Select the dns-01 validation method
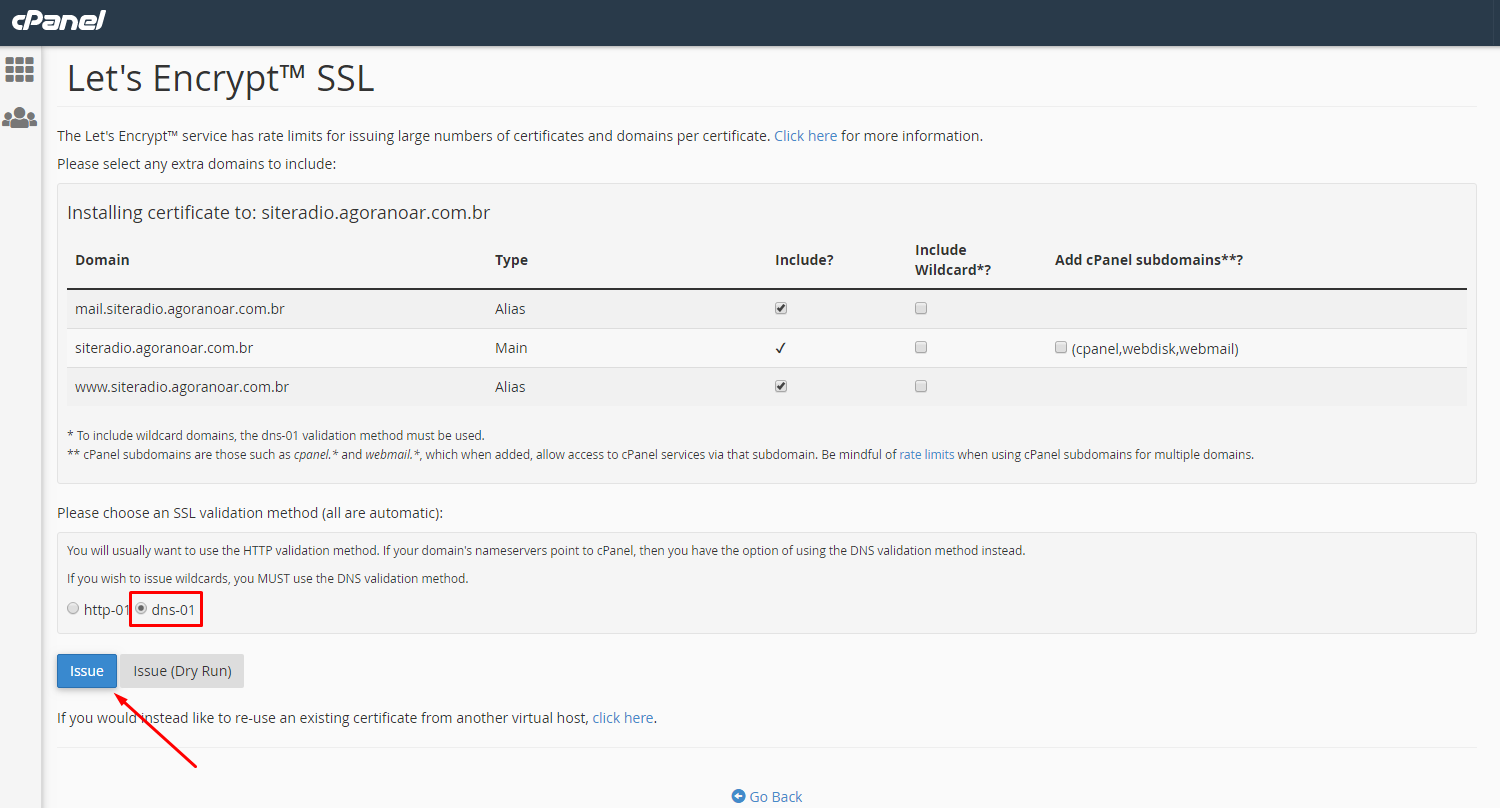 point(141,608)
